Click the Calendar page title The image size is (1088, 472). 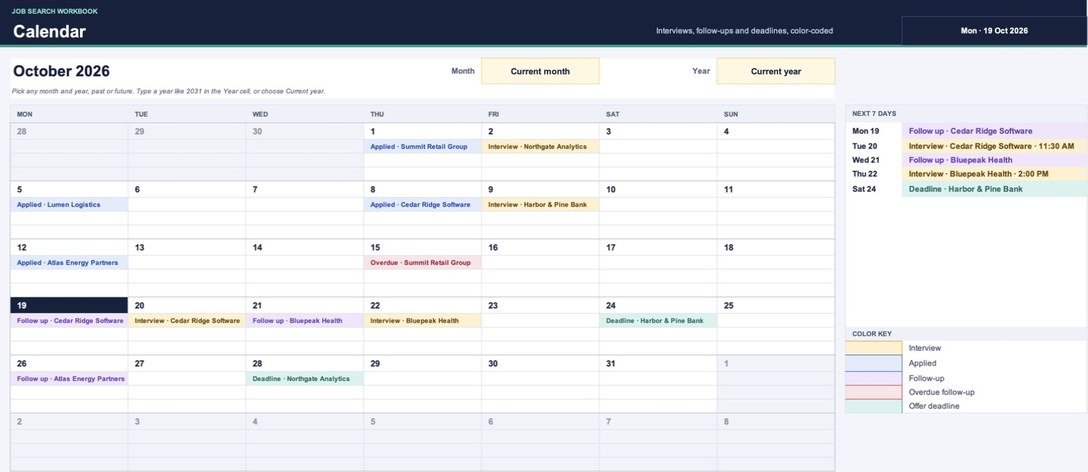pos(49,31)
